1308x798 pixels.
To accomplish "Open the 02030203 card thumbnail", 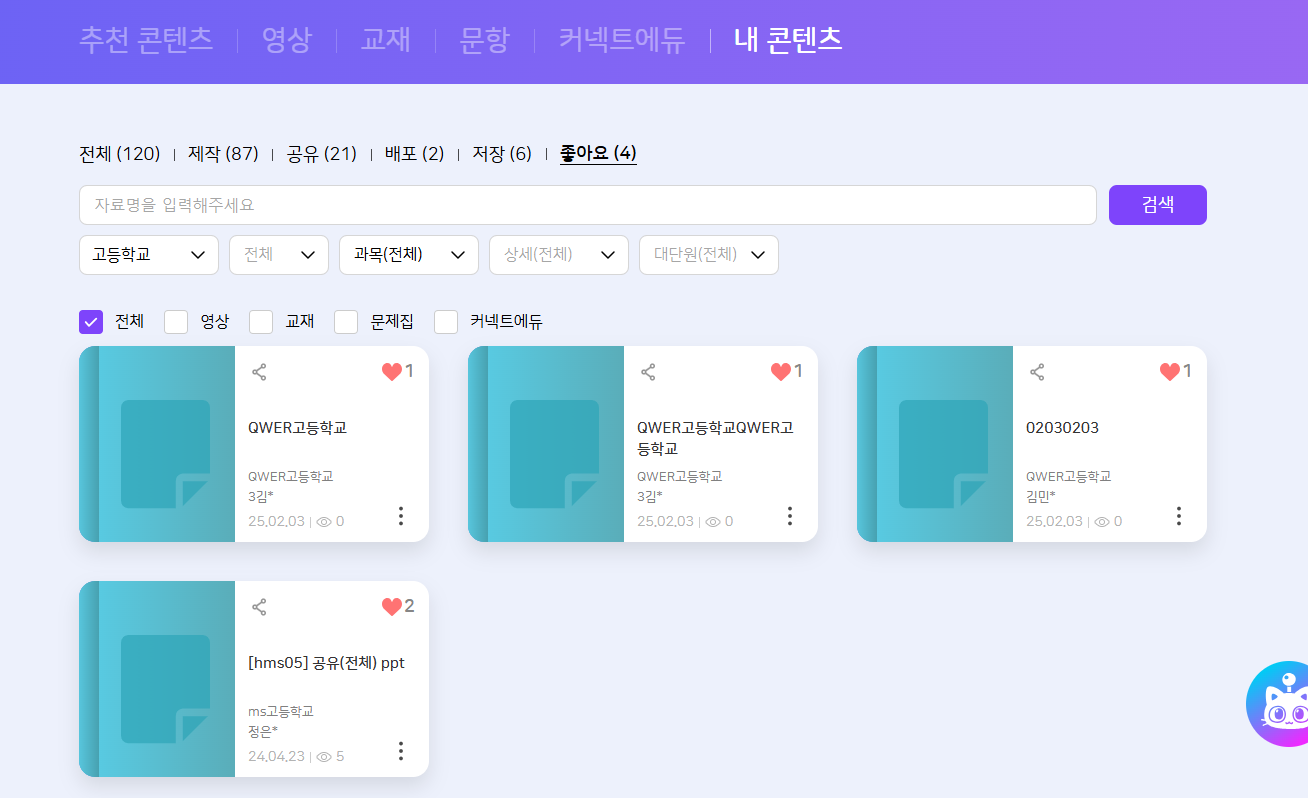I will click(935, 444).
